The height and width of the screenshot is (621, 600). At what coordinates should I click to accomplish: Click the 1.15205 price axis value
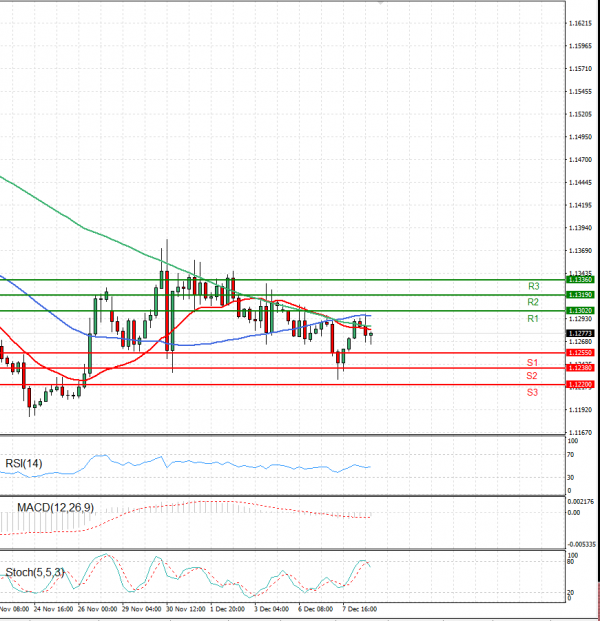580,114
